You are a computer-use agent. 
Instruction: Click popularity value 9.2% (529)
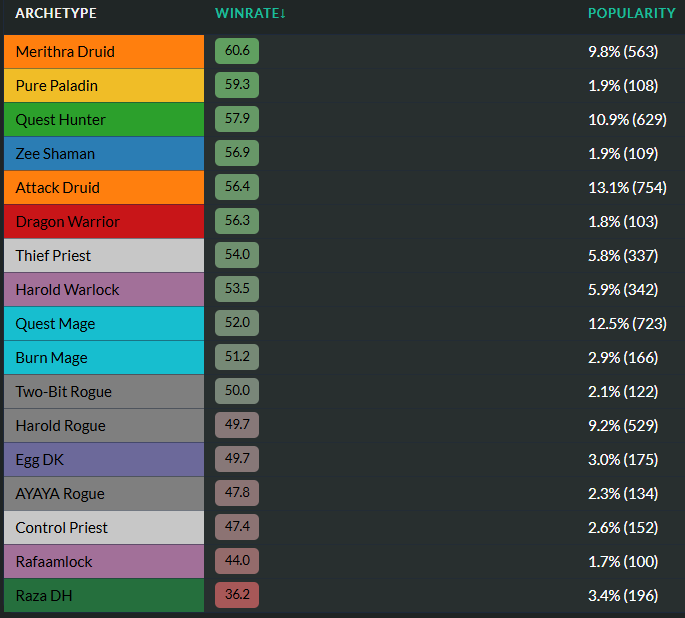[x=623, y=426]
